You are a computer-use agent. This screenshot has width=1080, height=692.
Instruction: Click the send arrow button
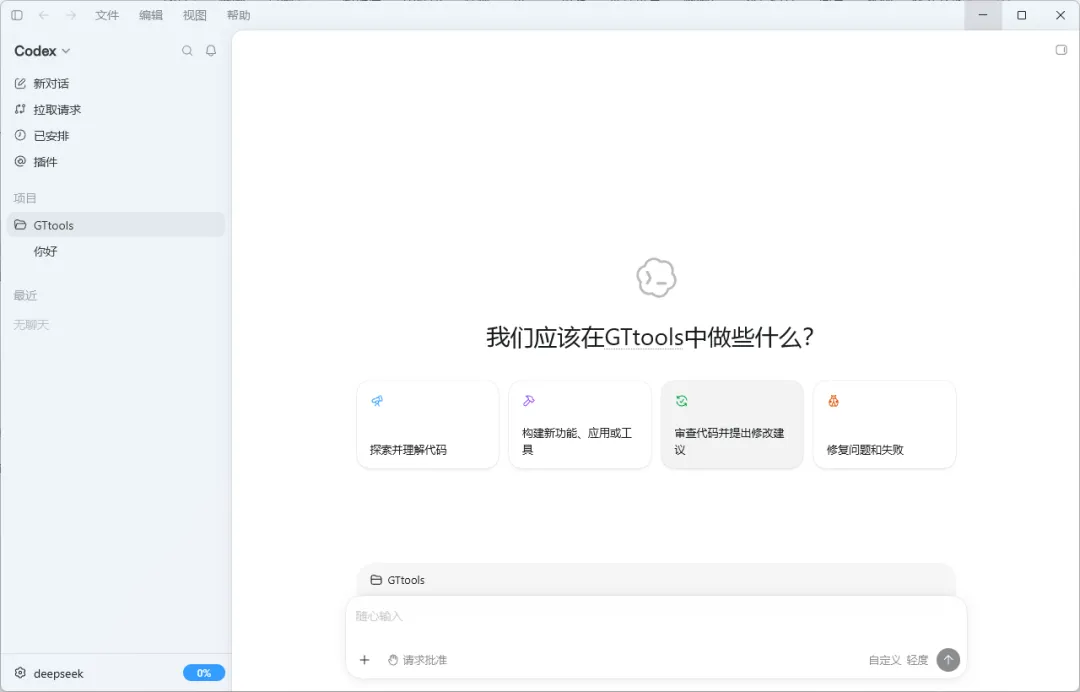pyautogui.click(x=948, y=659)
